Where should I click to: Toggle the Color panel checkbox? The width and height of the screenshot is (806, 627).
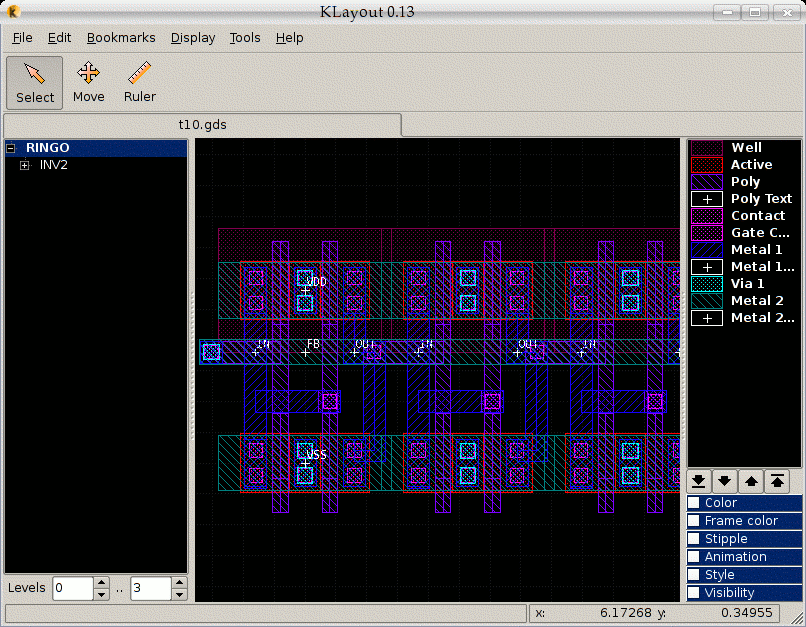(x=694, y=503)
